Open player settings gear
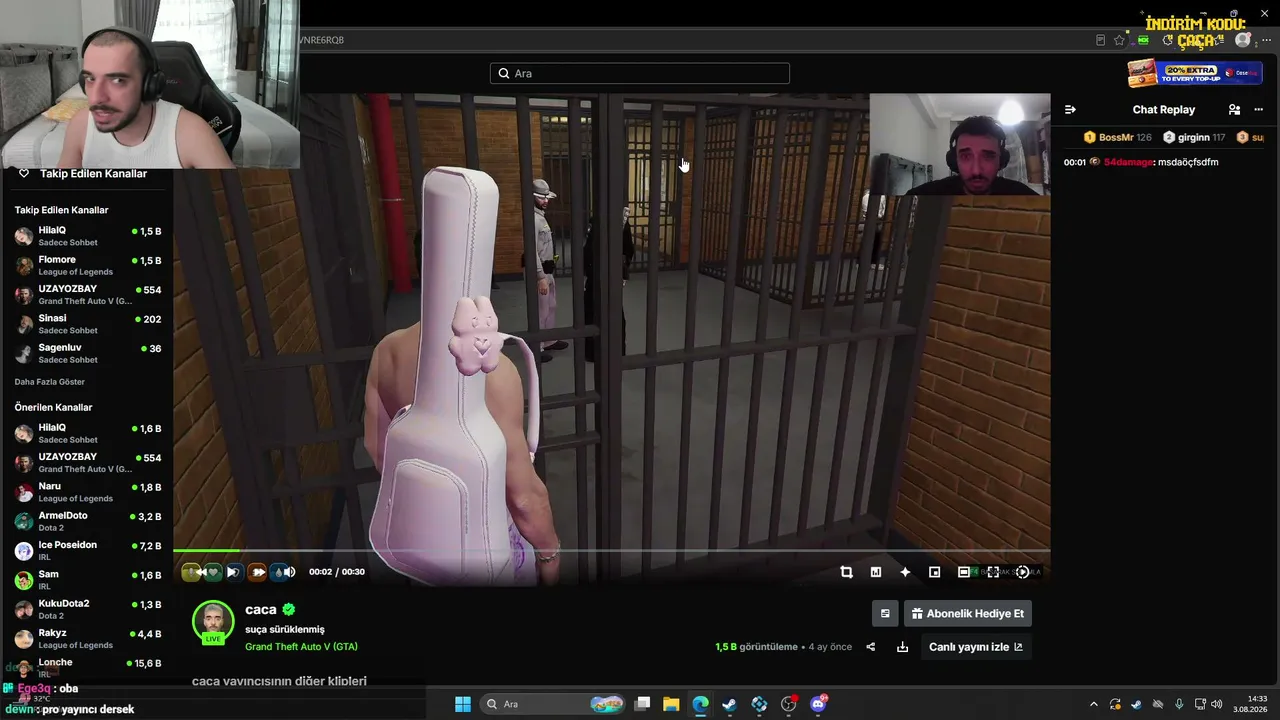Image resolution: width=1280 pixels, height=720 pixels. click(1022, 572)
